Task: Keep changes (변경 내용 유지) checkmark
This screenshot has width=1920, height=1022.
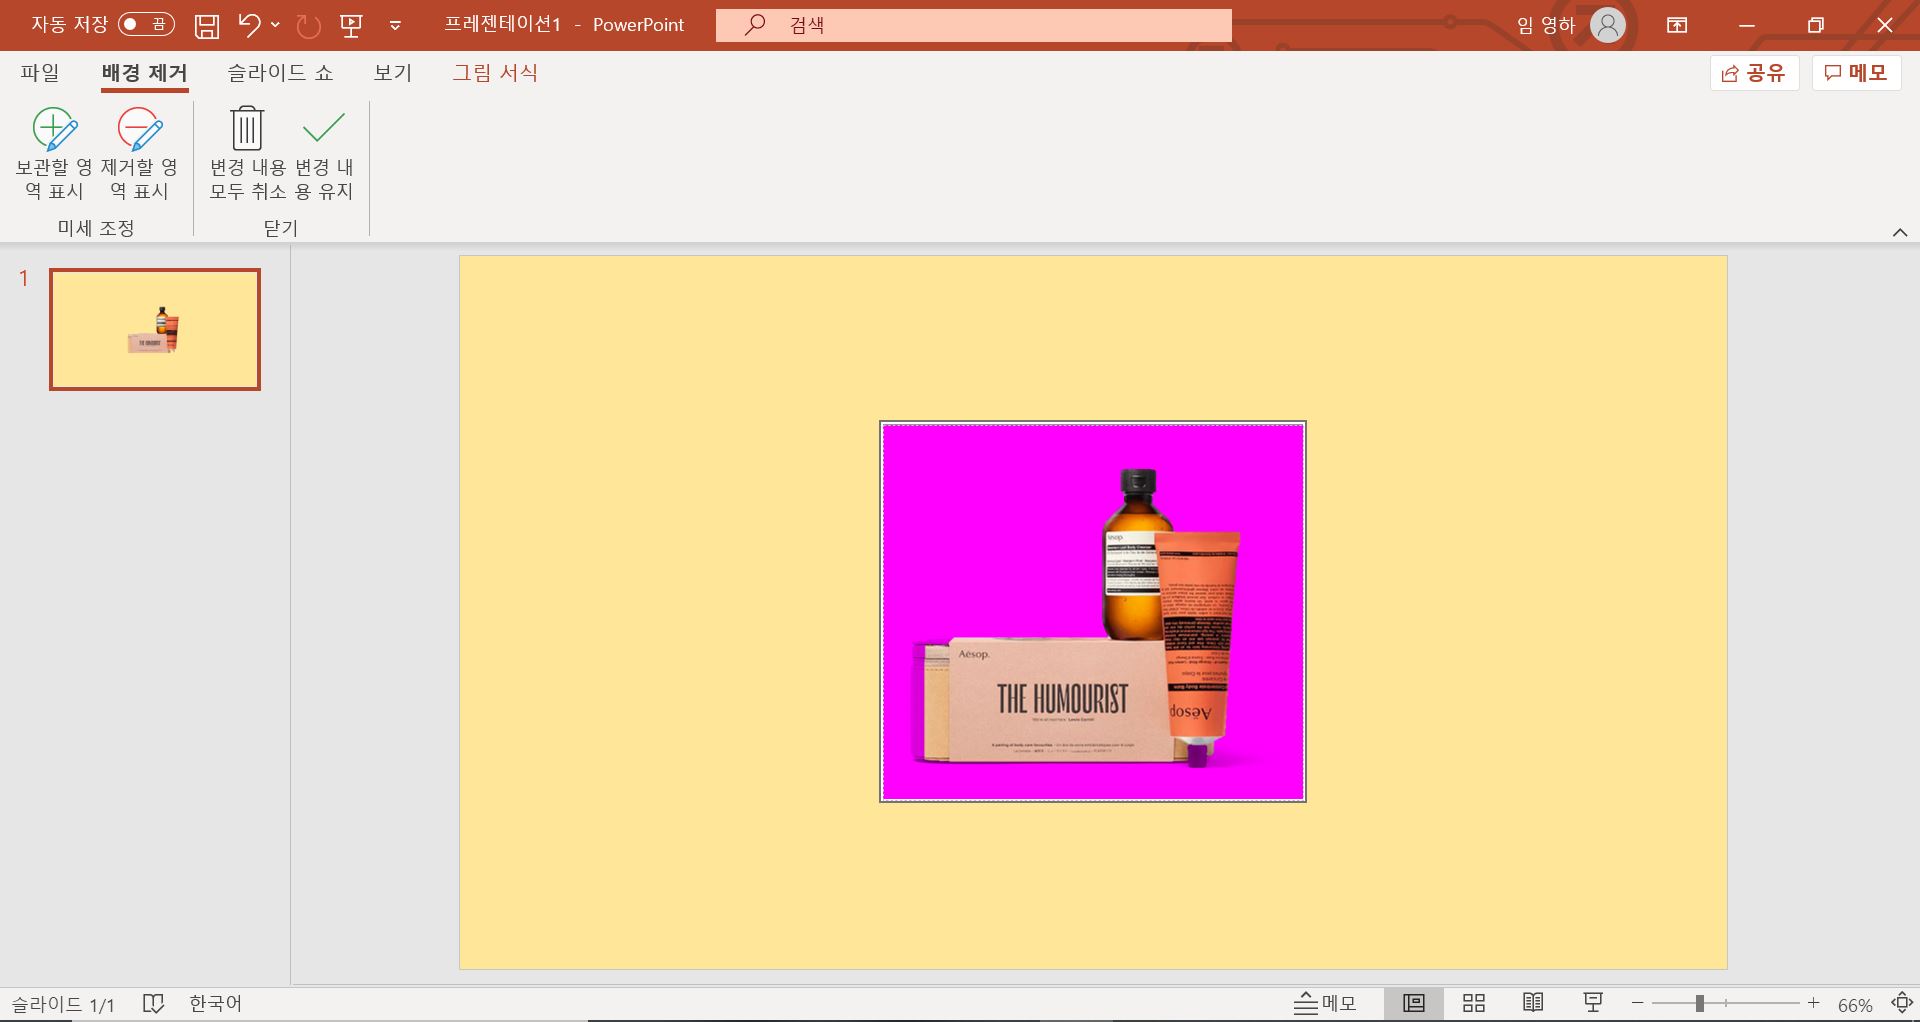Action: click(324, 153)
